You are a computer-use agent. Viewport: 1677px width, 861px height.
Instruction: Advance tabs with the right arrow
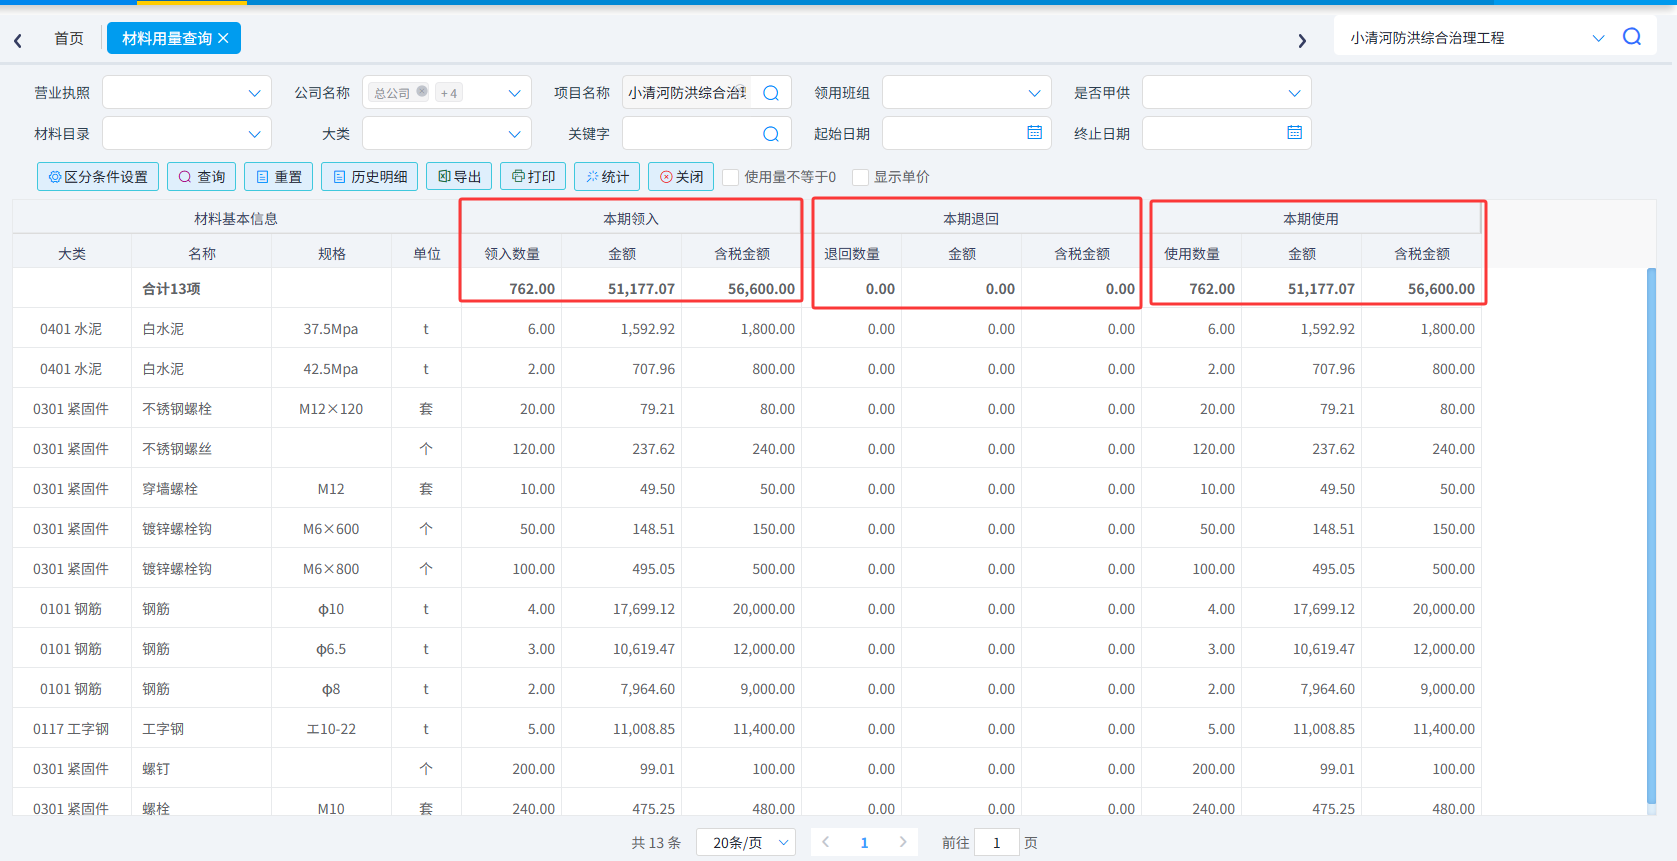(1301, 40)
